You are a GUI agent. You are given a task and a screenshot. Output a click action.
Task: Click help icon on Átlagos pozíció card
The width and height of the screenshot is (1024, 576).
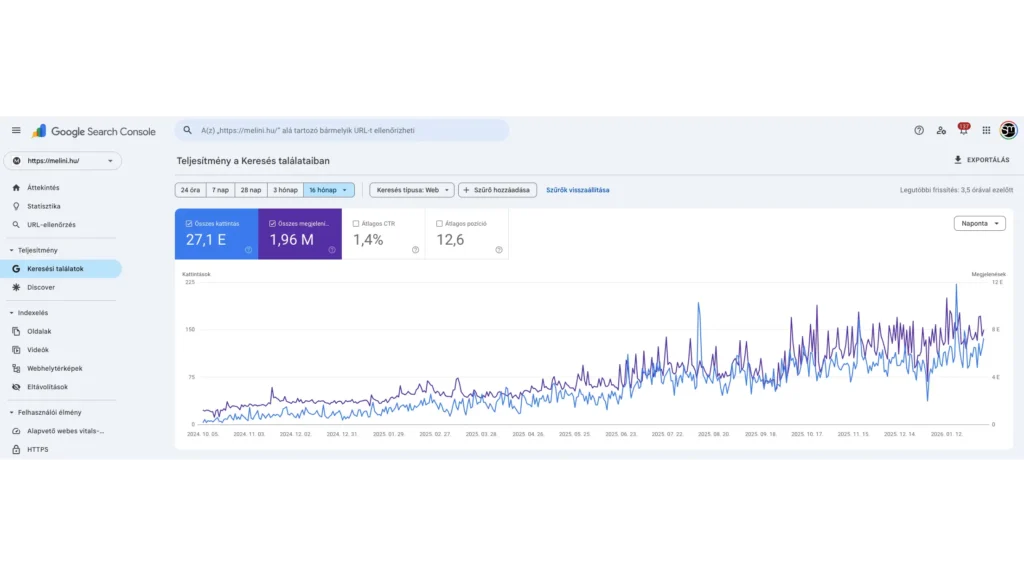click(x=498, y=250)
